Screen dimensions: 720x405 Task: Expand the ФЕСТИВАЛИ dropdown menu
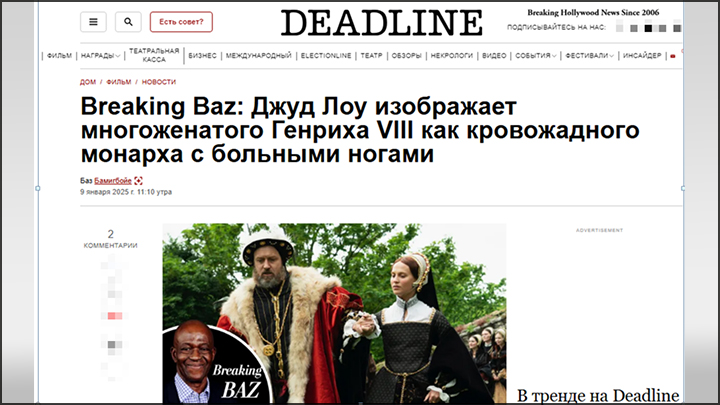tap(590, 56)
